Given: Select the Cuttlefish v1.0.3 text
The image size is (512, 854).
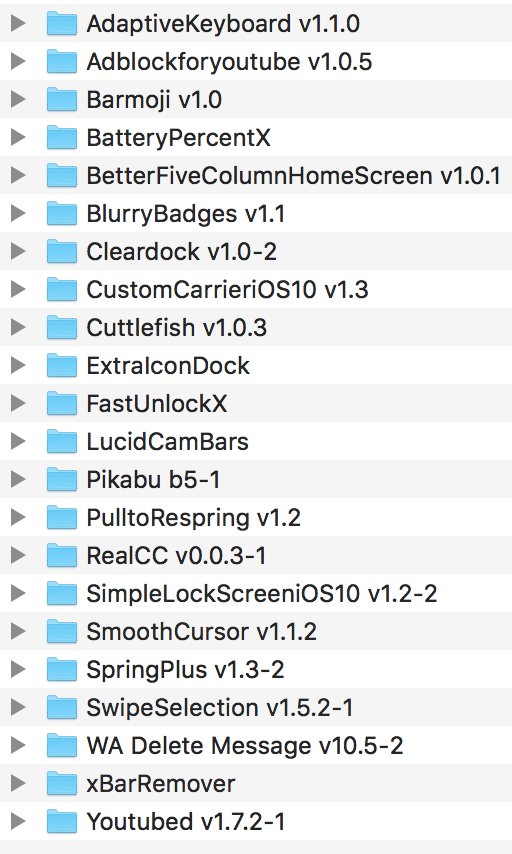Looking at the screenshot, I should pyautogui.click(x=176, y=327).
